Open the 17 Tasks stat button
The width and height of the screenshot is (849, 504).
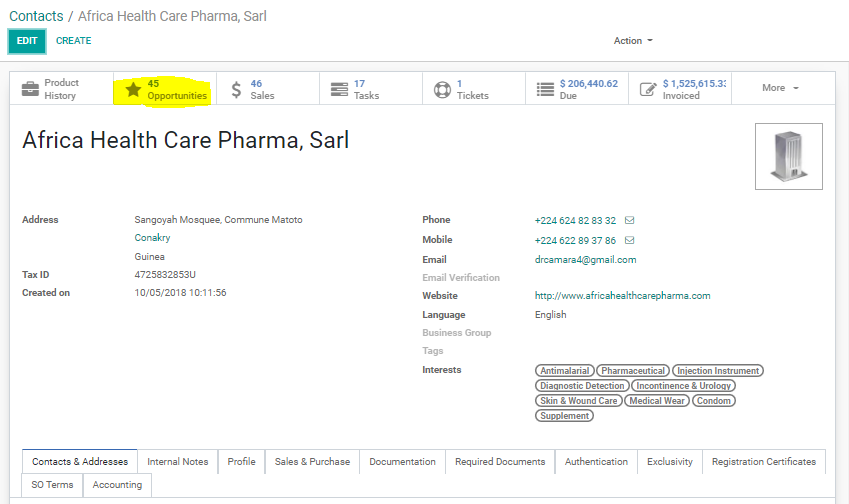(x=371, y=89)
